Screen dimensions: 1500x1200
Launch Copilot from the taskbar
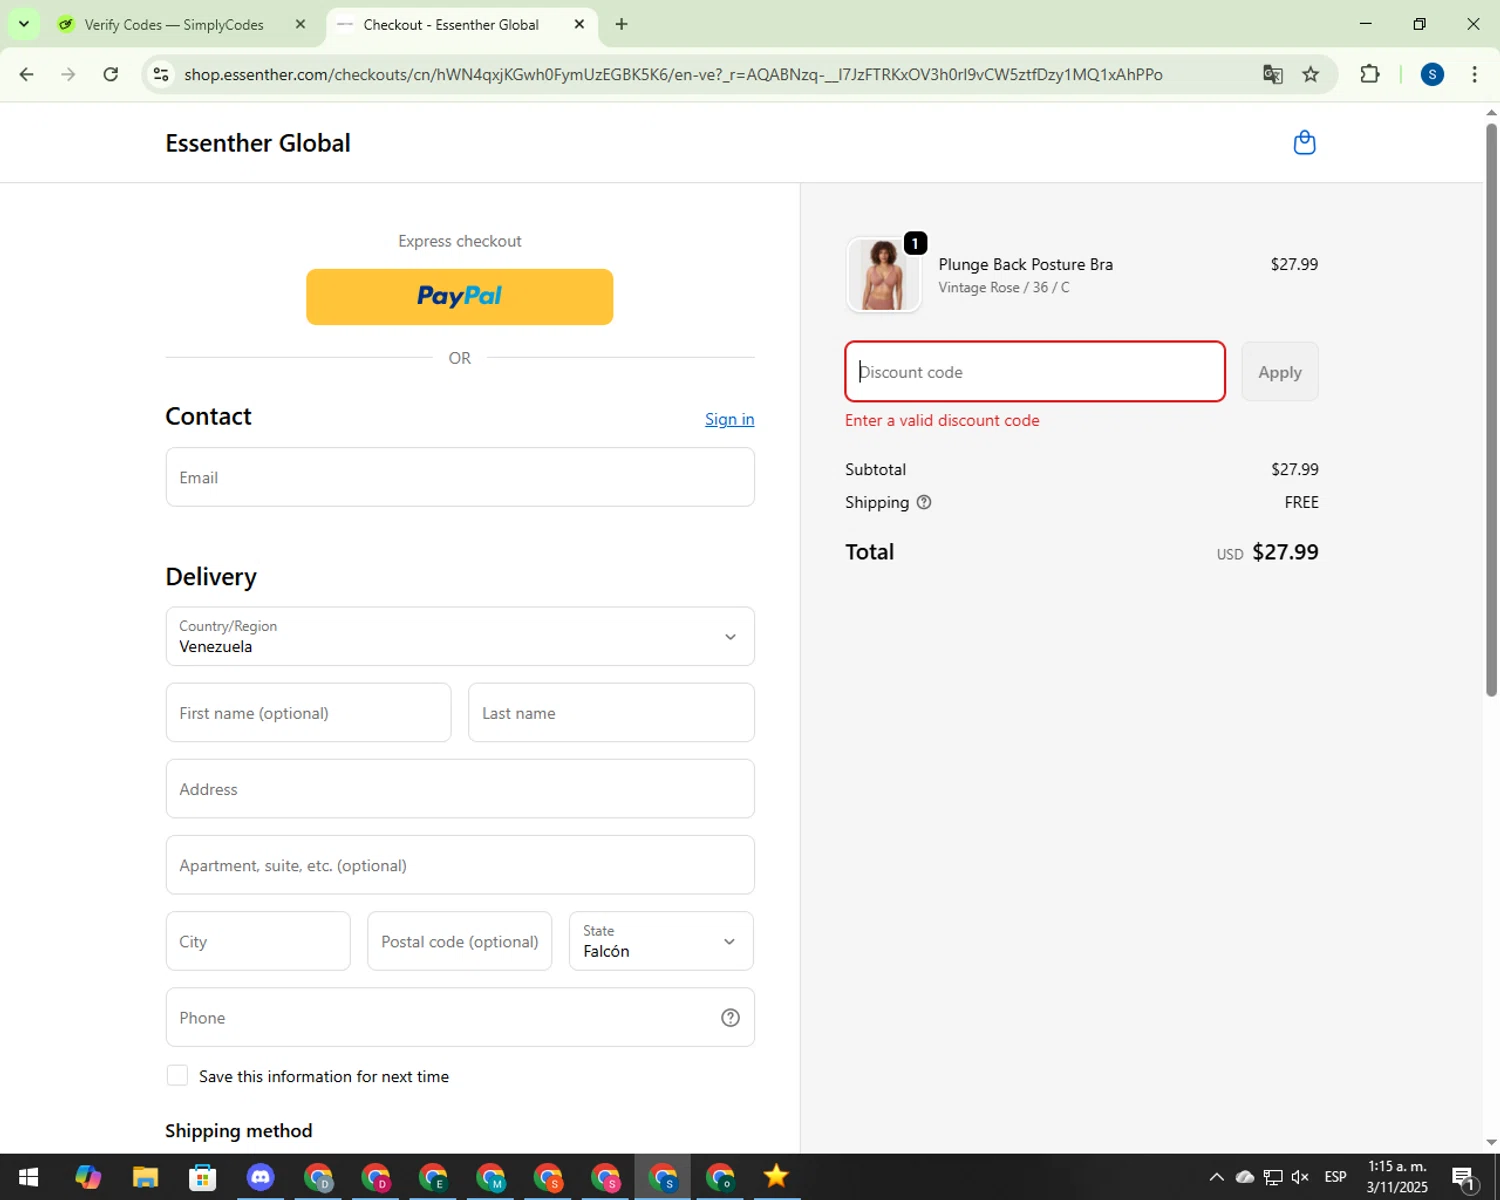pos(88,1177)
